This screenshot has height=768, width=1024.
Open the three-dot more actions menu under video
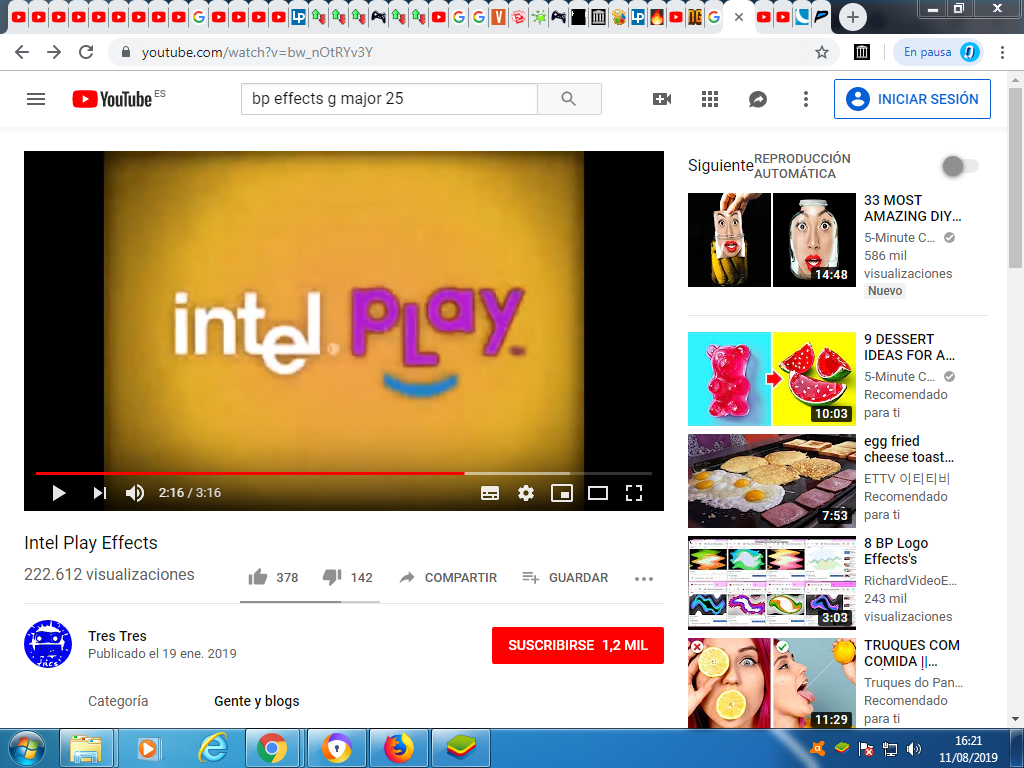click(643, 578)
